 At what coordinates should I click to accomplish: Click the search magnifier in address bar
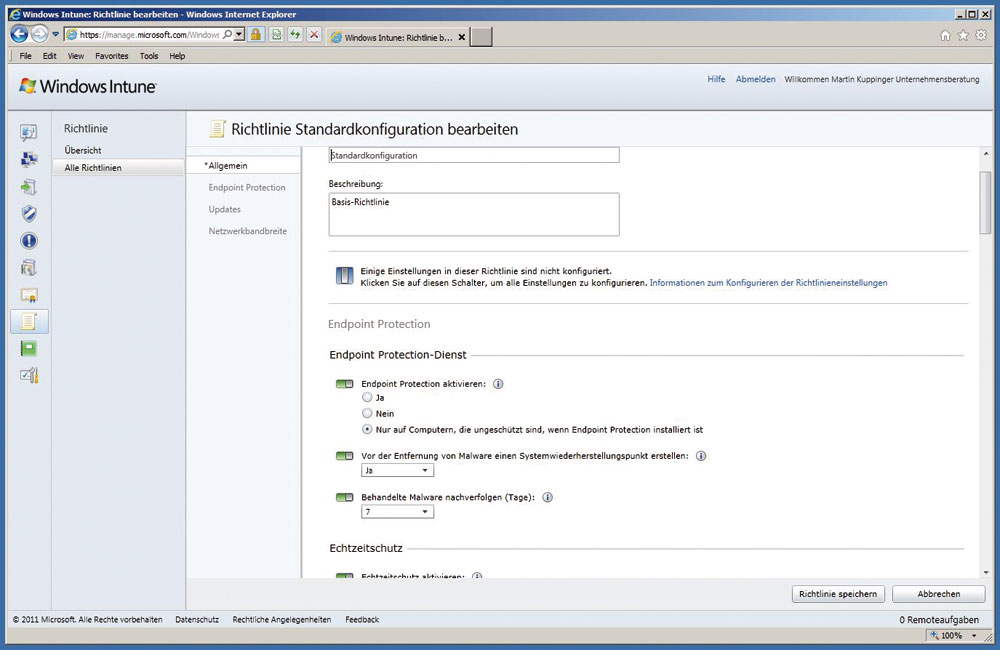[x=228, y=34]
